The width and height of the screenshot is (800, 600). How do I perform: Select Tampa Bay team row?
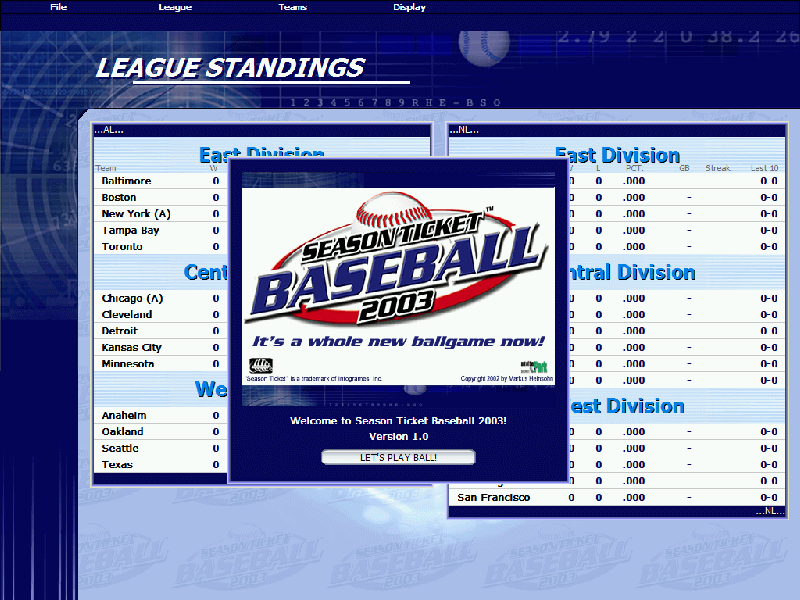[161, 230]
